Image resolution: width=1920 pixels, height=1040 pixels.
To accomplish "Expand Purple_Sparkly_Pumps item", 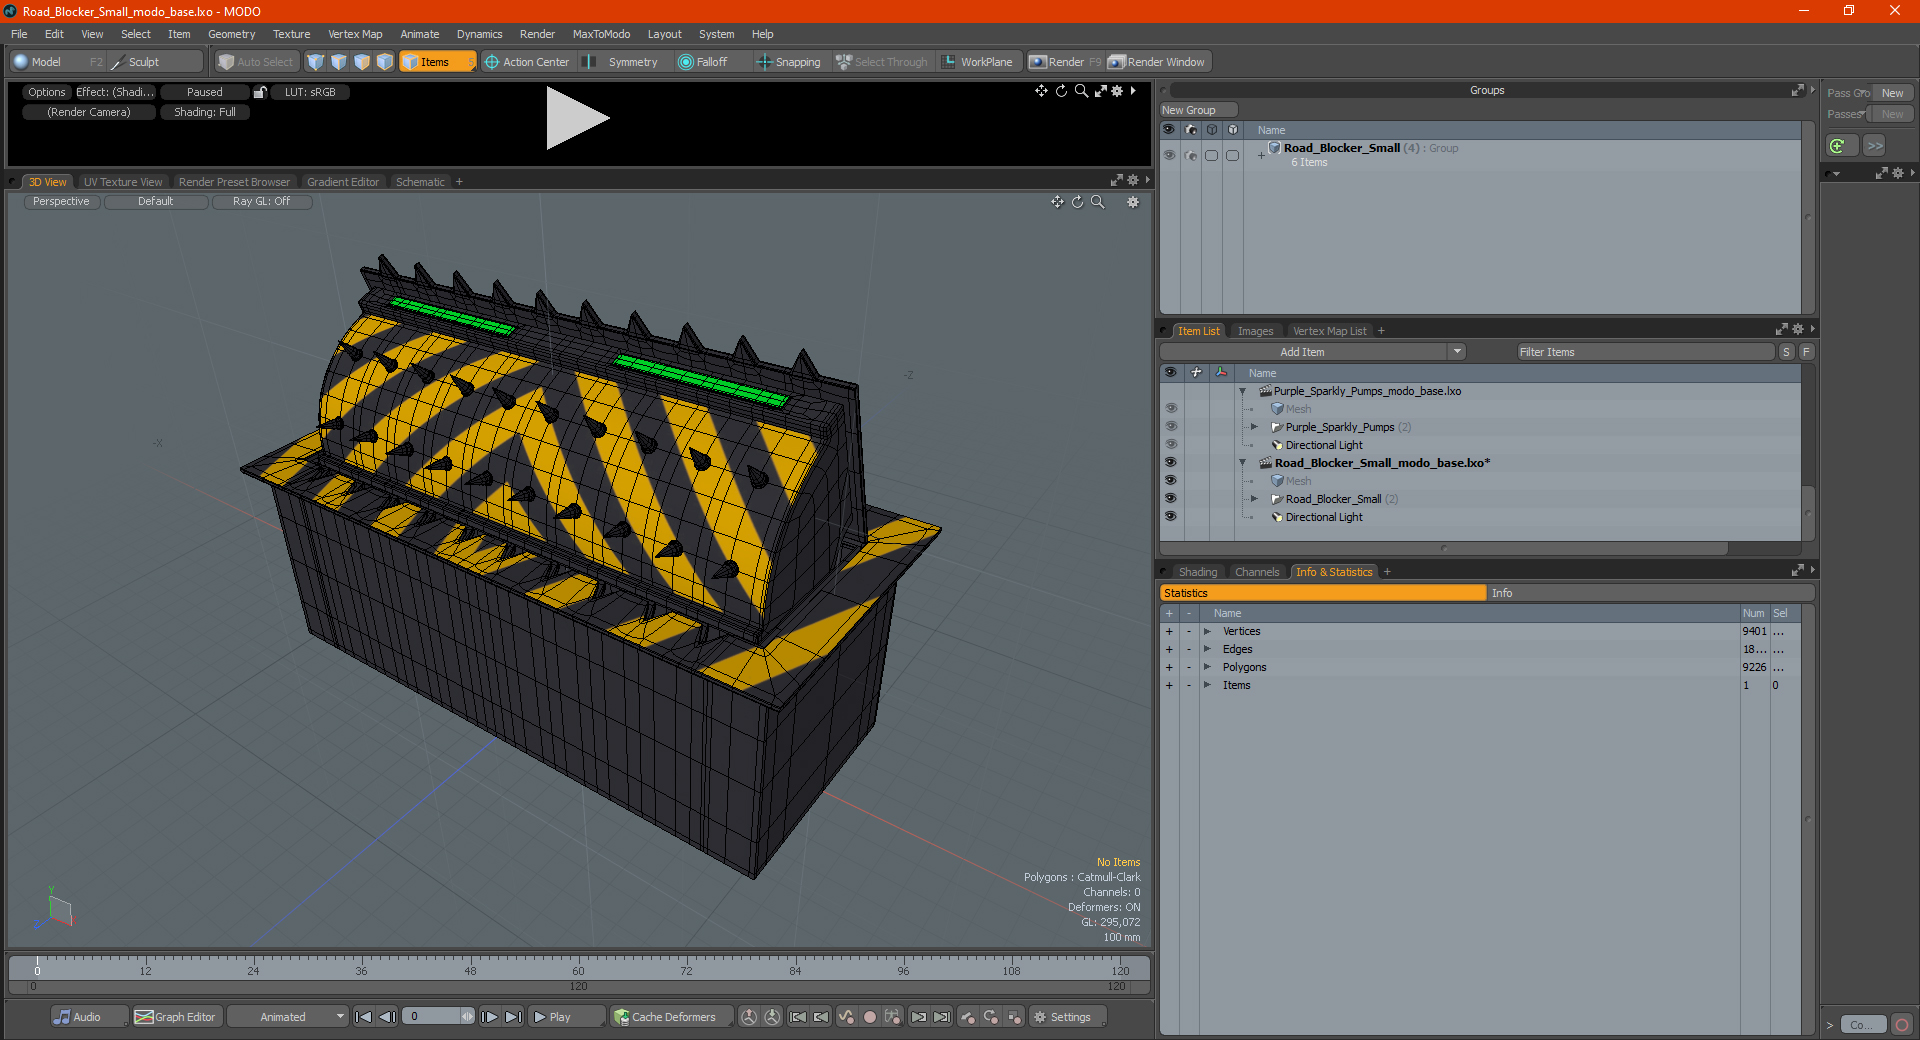I will tap(1254, 427).
